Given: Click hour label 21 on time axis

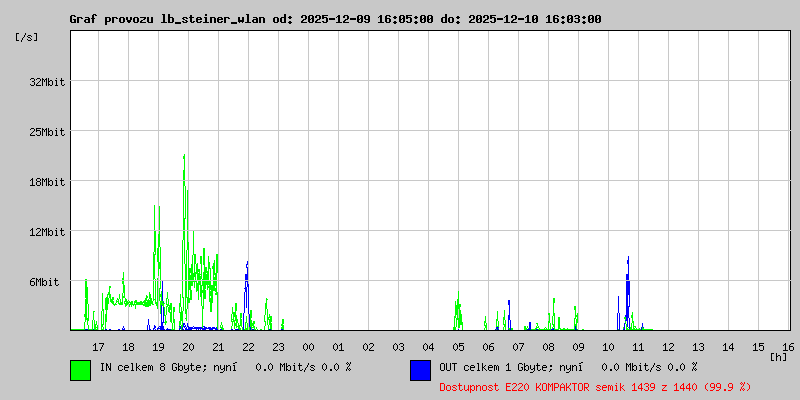Looking at the screenshot, I should pyautogui.click(x=218, y=347).
